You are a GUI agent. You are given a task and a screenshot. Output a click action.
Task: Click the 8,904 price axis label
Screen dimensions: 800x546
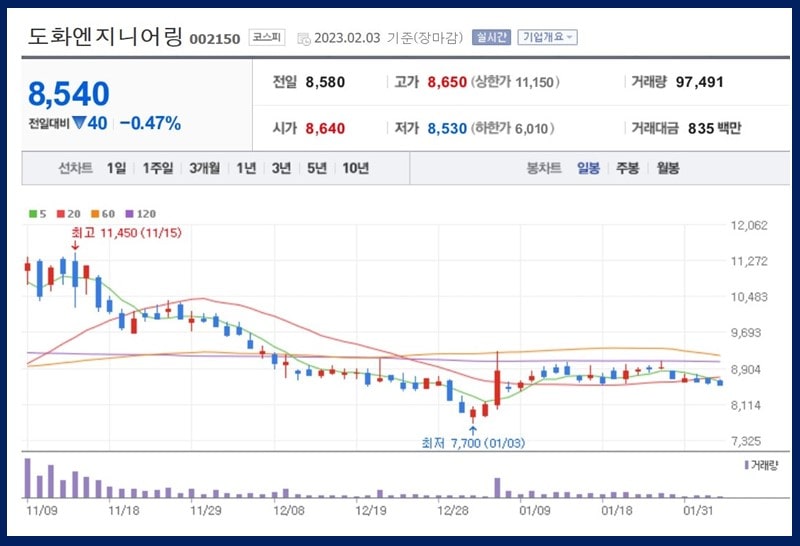click(x=746, y=369)
